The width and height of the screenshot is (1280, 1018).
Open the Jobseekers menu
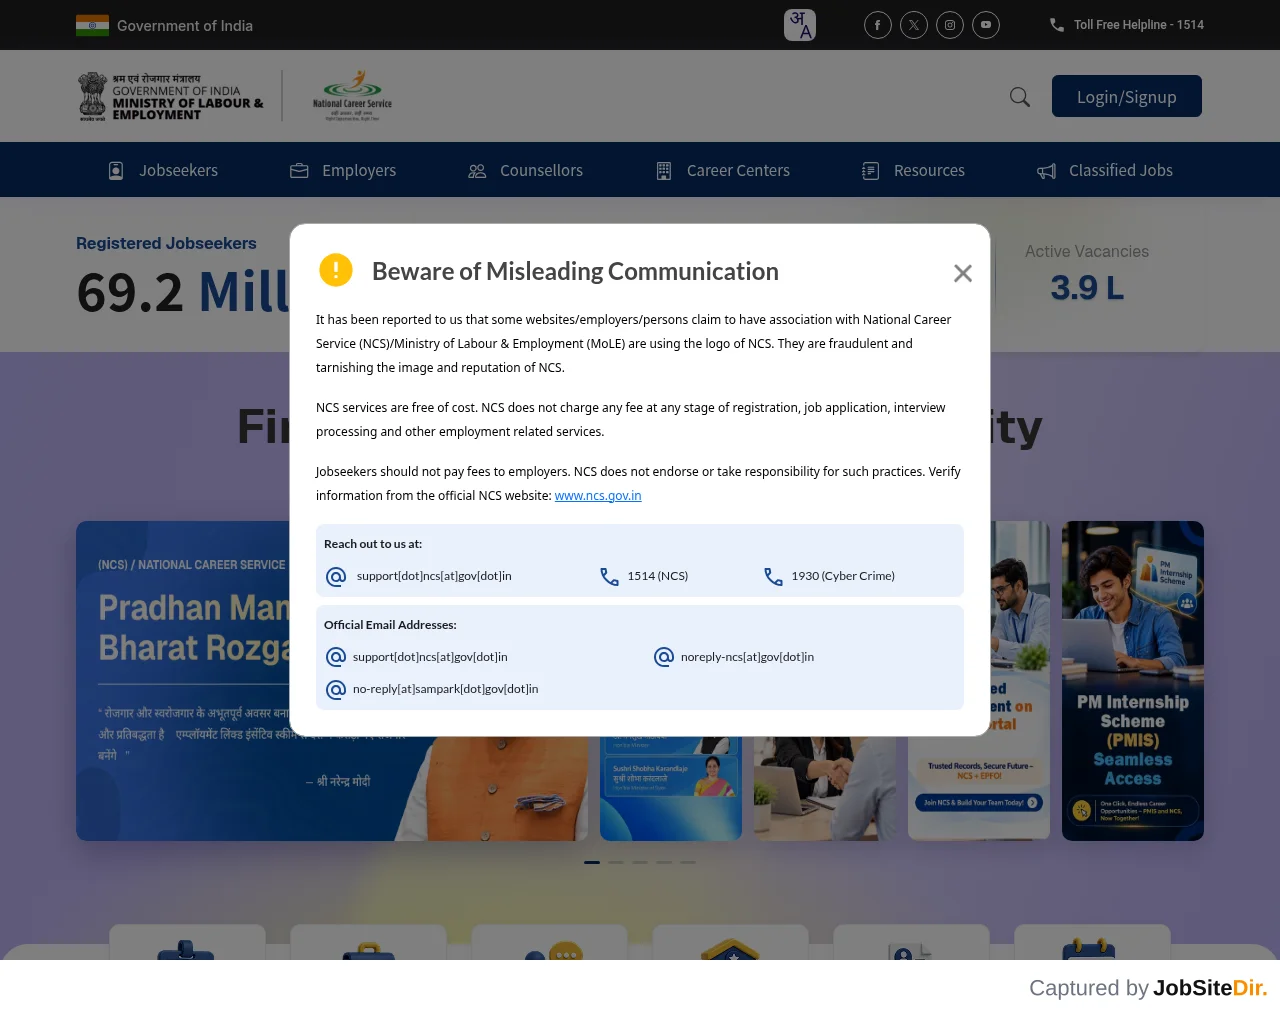(x=163, y=171)
